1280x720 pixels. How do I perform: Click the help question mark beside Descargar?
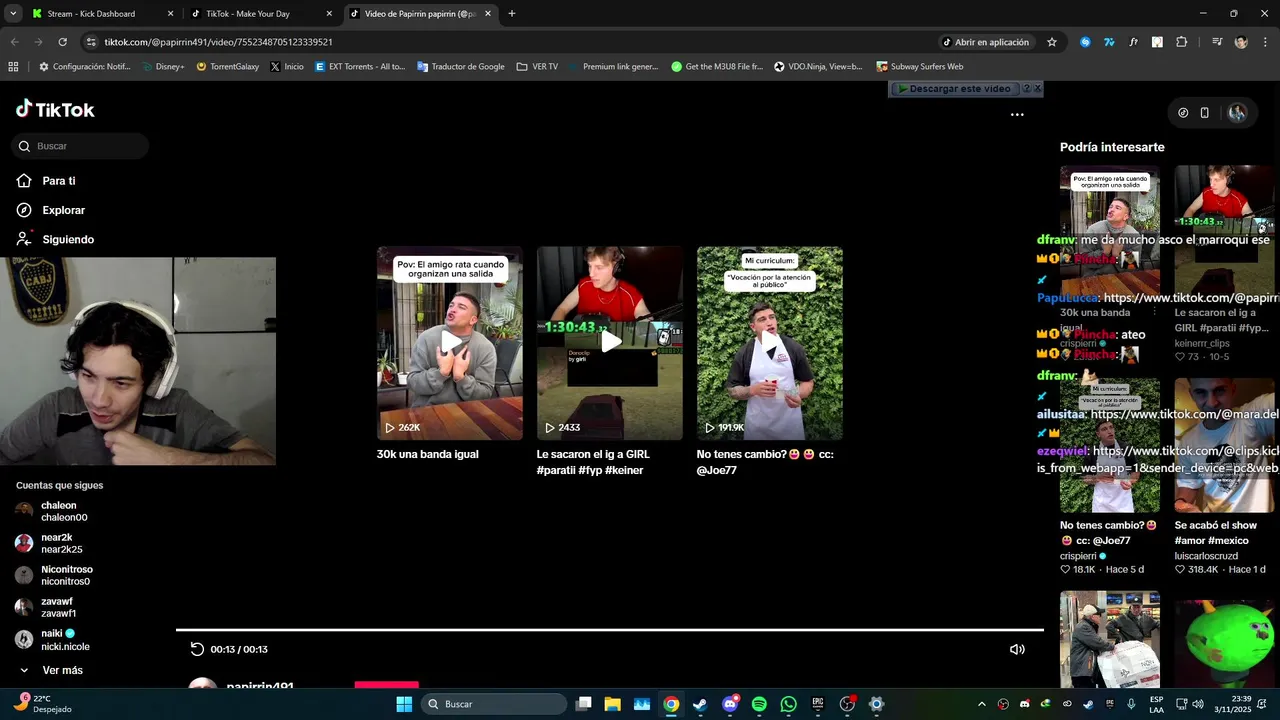1026,89
